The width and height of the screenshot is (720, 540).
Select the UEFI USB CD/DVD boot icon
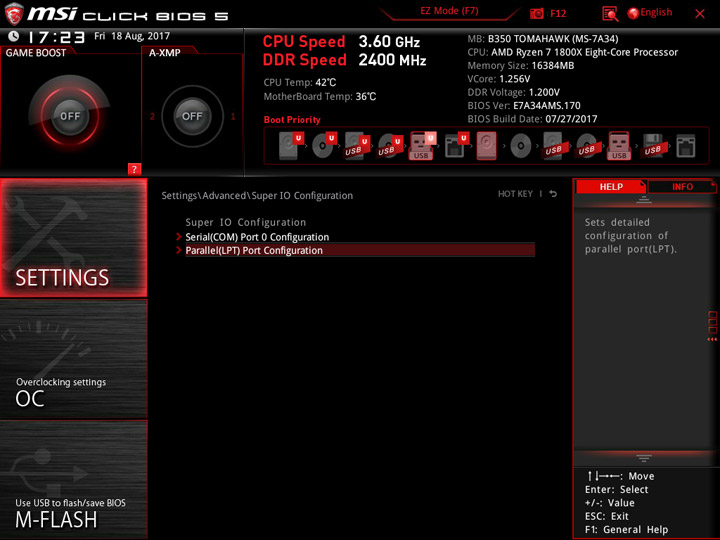point(390,146)
